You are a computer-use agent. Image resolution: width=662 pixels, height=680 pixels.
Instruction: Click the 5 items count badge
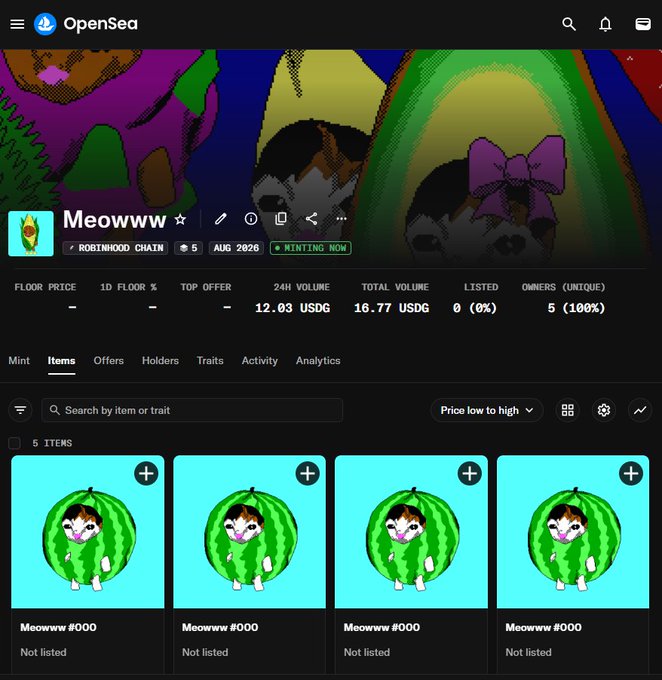[188, 248]
